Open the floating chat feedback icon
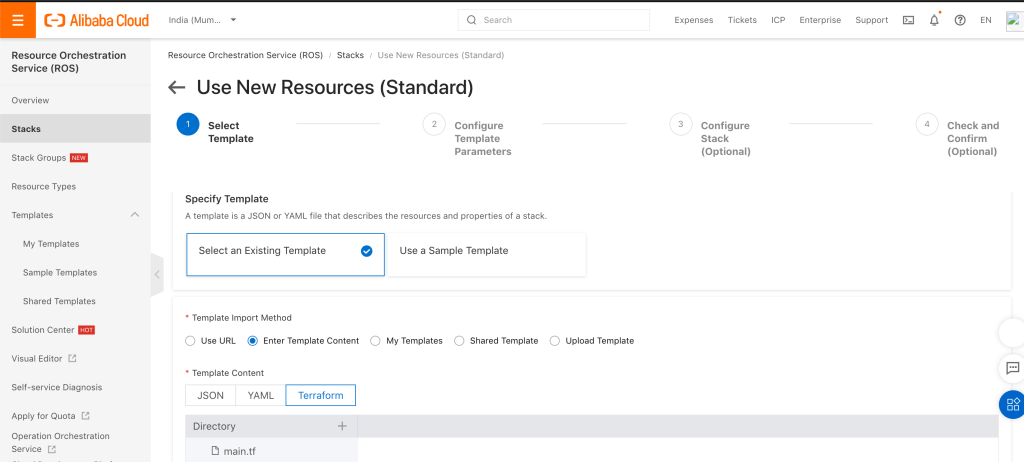The width and height of the screenshot is (1024, 462). (x=1012, y=368)
